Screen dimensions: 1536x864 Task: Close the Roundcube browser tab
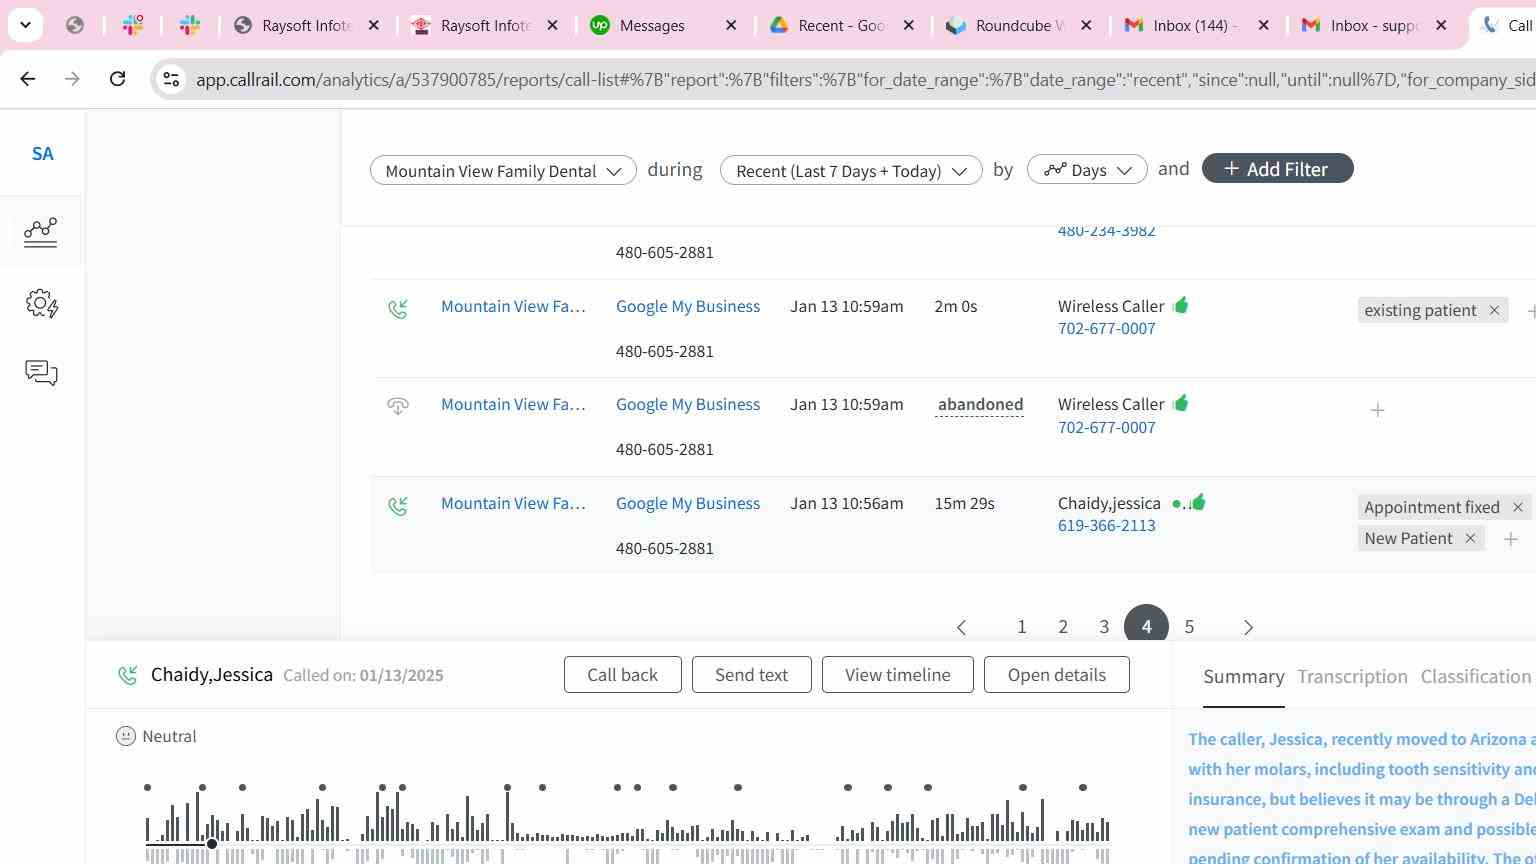(x=1086, y=25)
